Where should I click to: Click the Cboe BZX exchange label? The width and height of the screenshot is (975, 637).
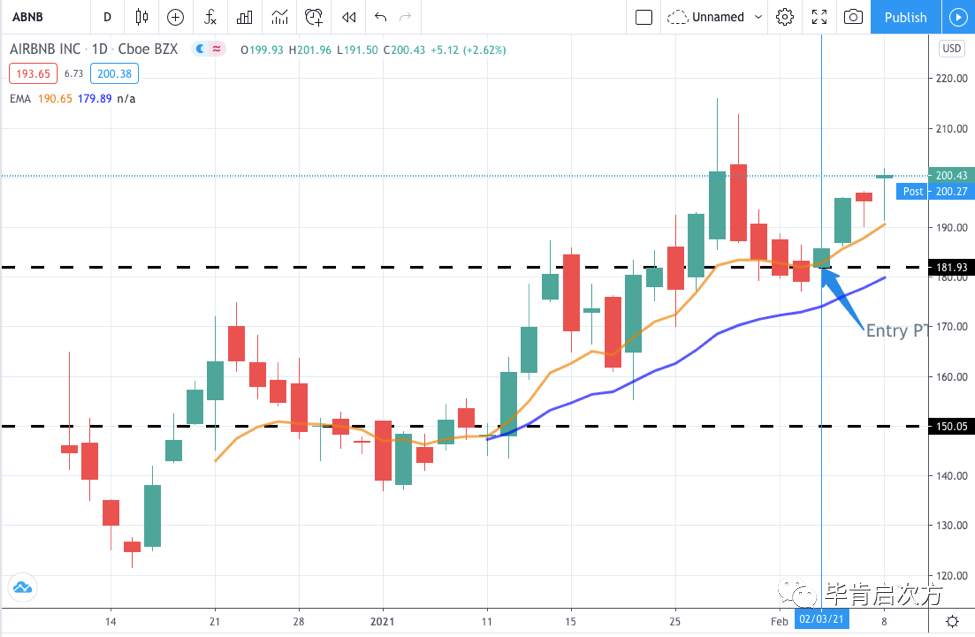coord(148,49)
